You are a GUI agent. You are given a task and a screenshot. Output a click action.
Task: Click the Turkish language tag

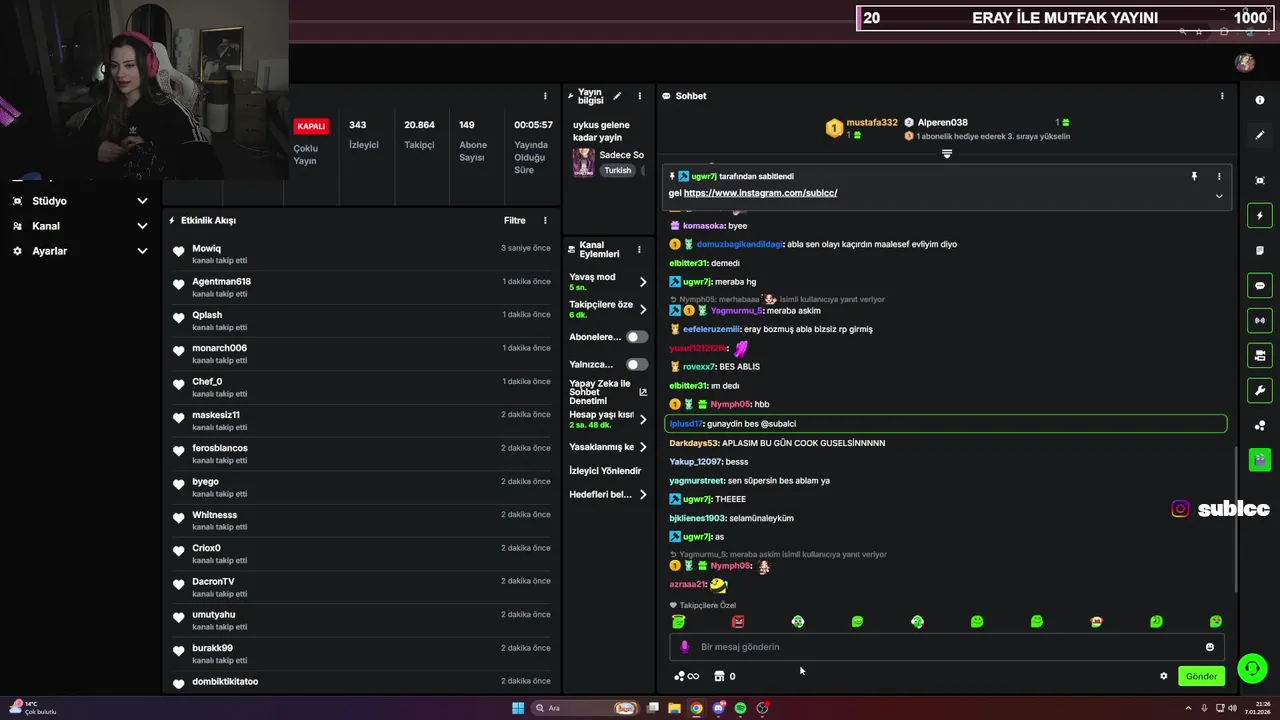coord(618,170)
